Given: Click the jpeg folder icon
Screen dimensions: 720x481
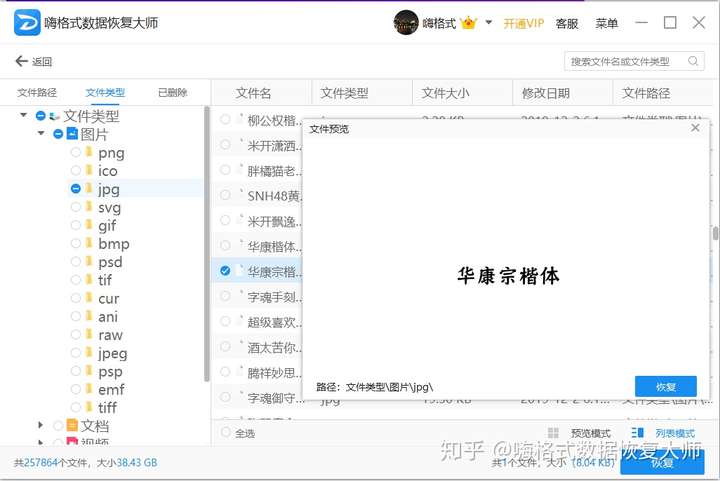Looking at the screenshot, I should 89,352.
